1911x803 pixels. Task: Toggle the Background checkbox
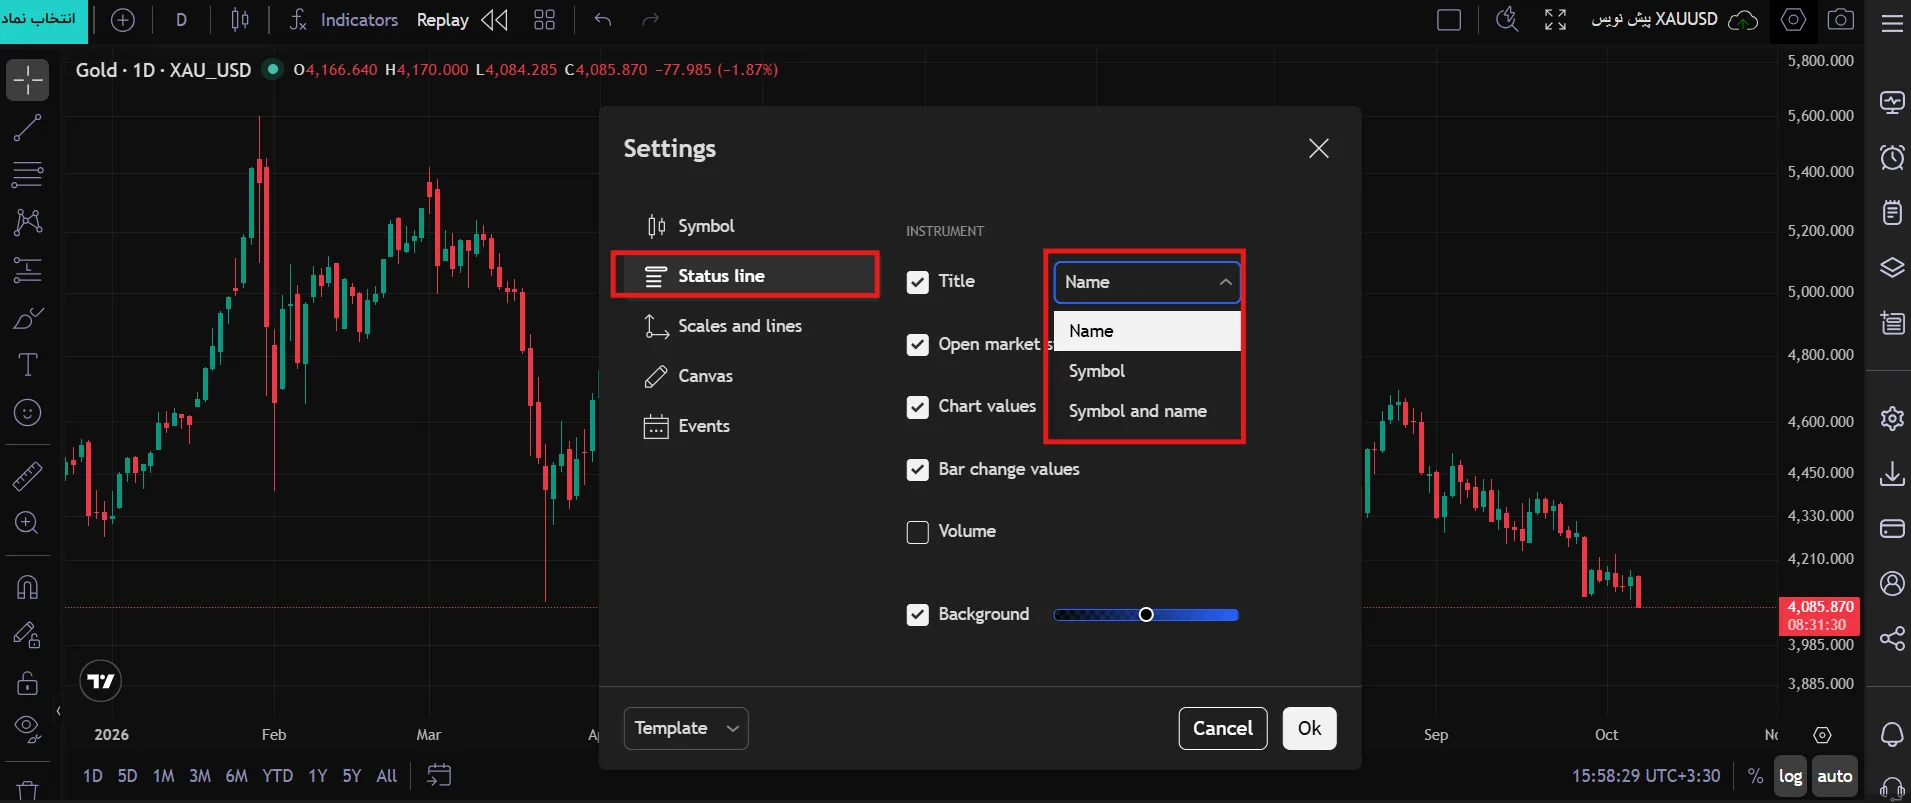[x=917, y=615]
